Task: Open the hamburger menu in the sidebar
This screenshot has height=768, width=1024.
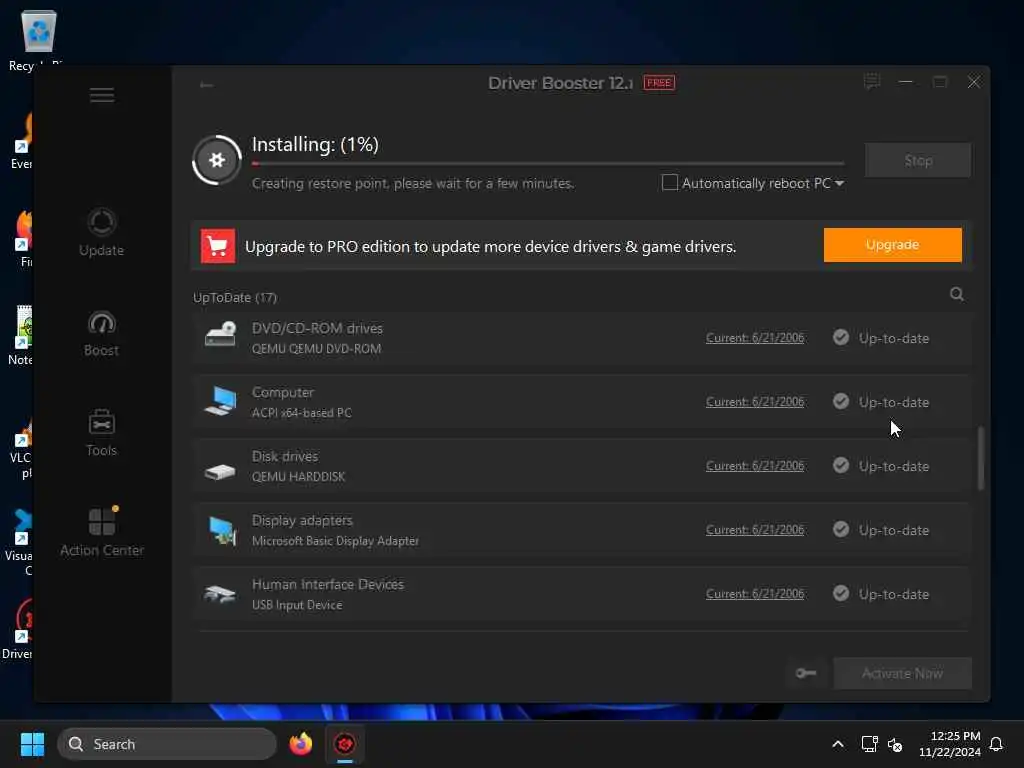Action: tap(102, 95)
